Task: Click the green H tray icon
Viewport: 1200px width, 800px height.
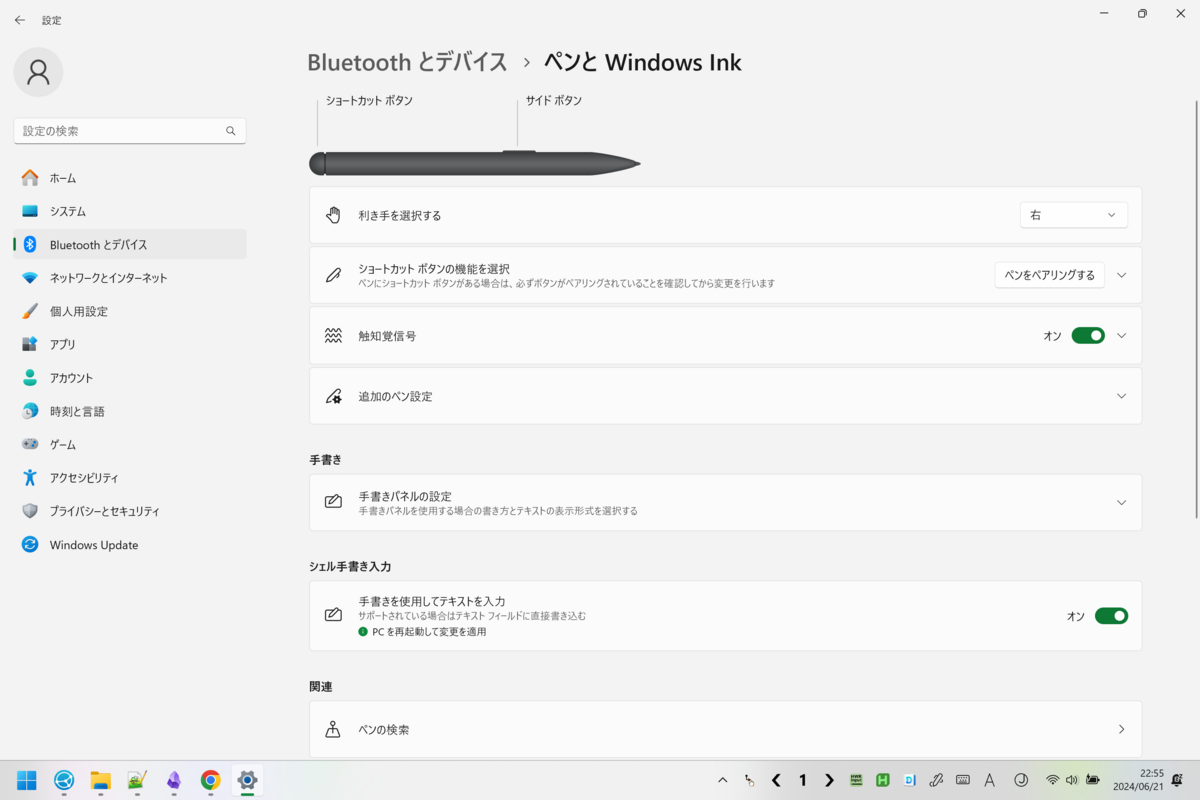Action: tap(883, 780)
